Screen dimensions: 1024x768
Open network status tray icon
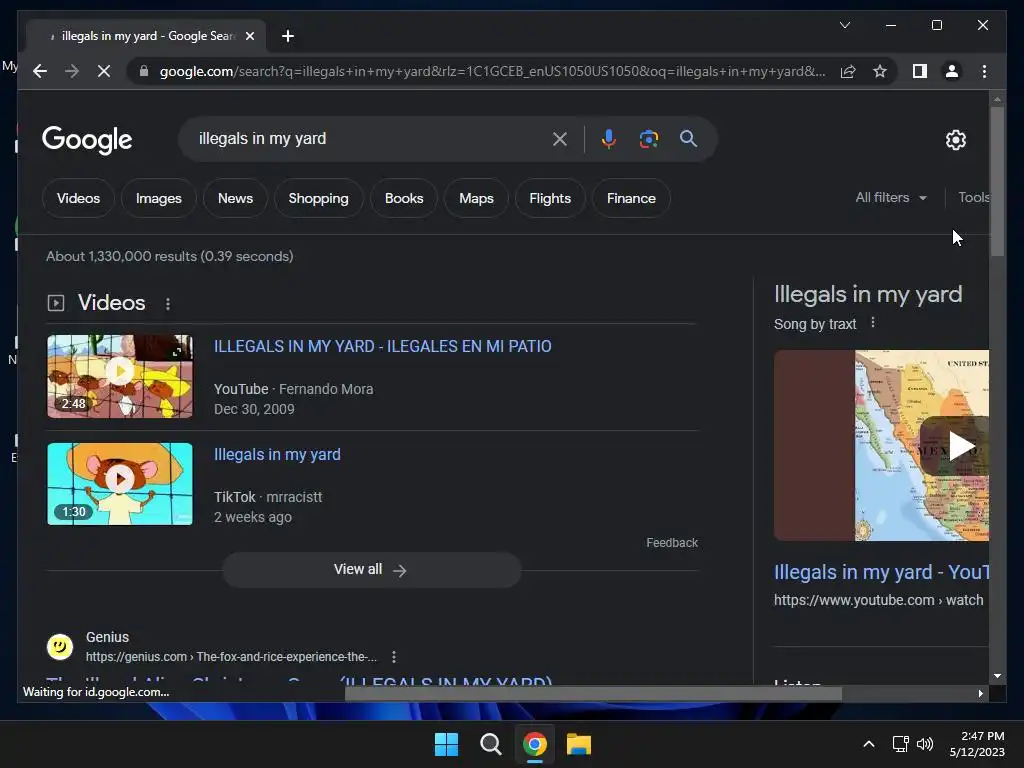point(901,744)
